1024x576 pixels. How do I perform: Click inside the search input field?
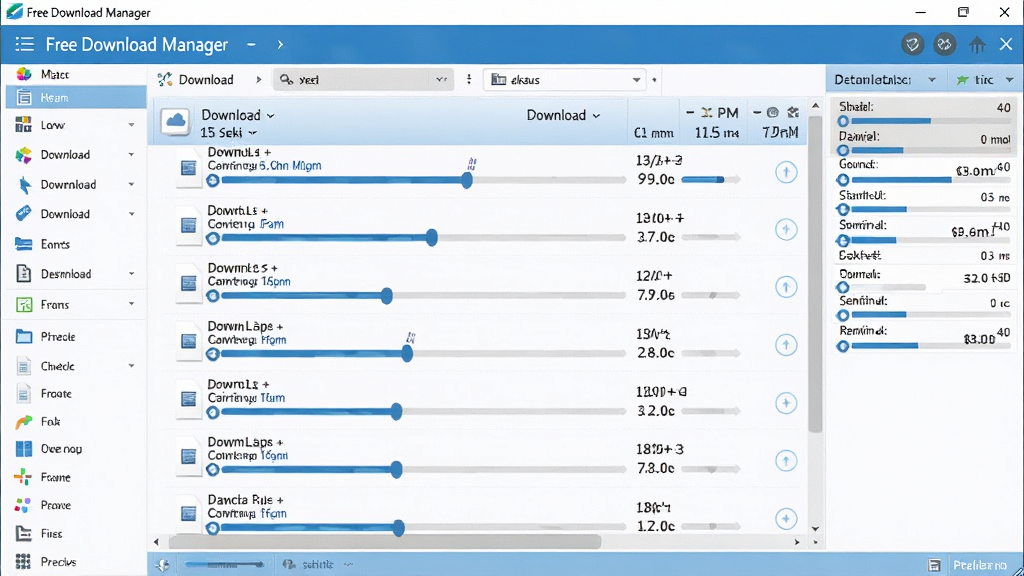[363, 80]
